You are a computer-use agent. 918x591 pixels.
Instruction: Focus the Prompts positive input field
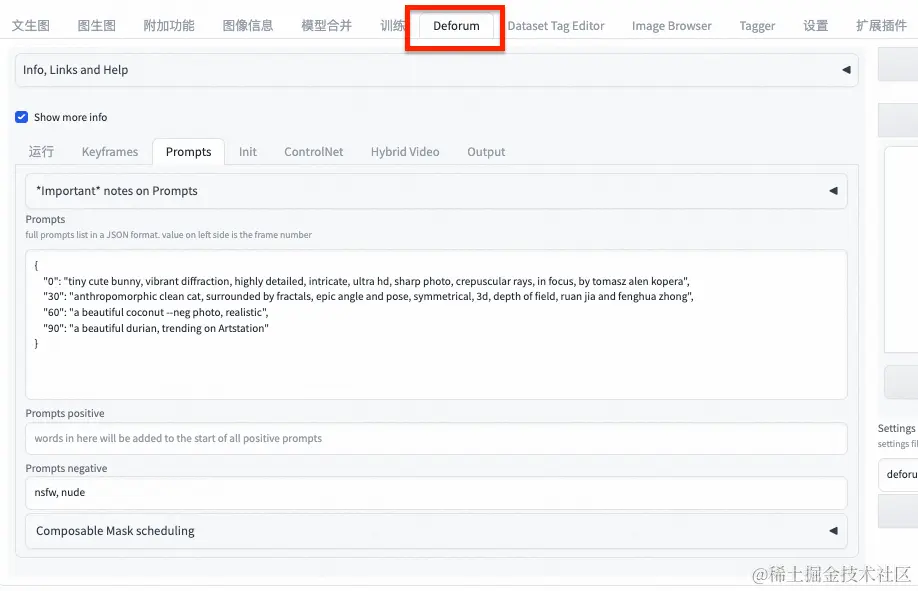[436, 438]
